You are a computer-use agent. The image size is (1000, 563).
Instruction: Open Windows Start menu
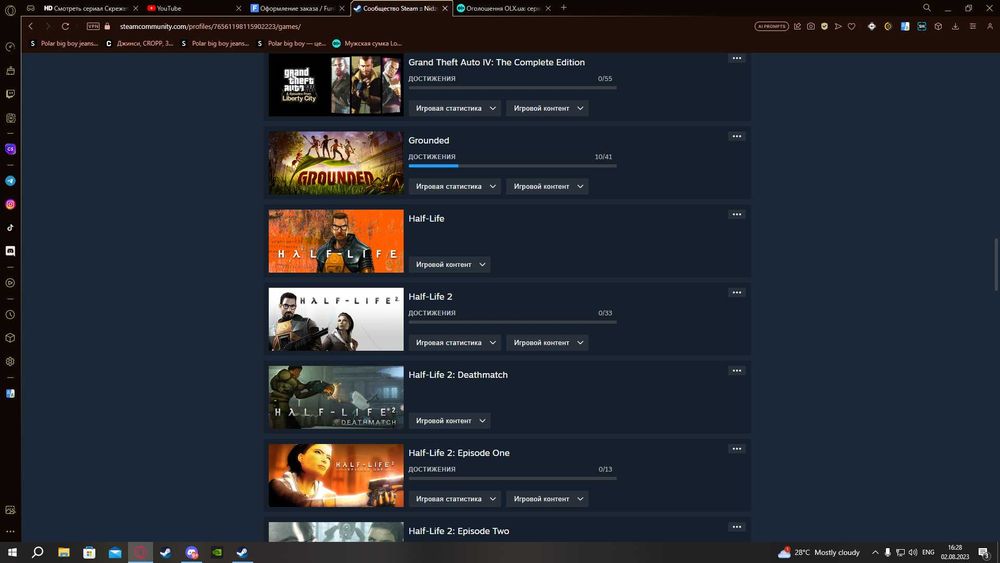[x=12, y=552]
